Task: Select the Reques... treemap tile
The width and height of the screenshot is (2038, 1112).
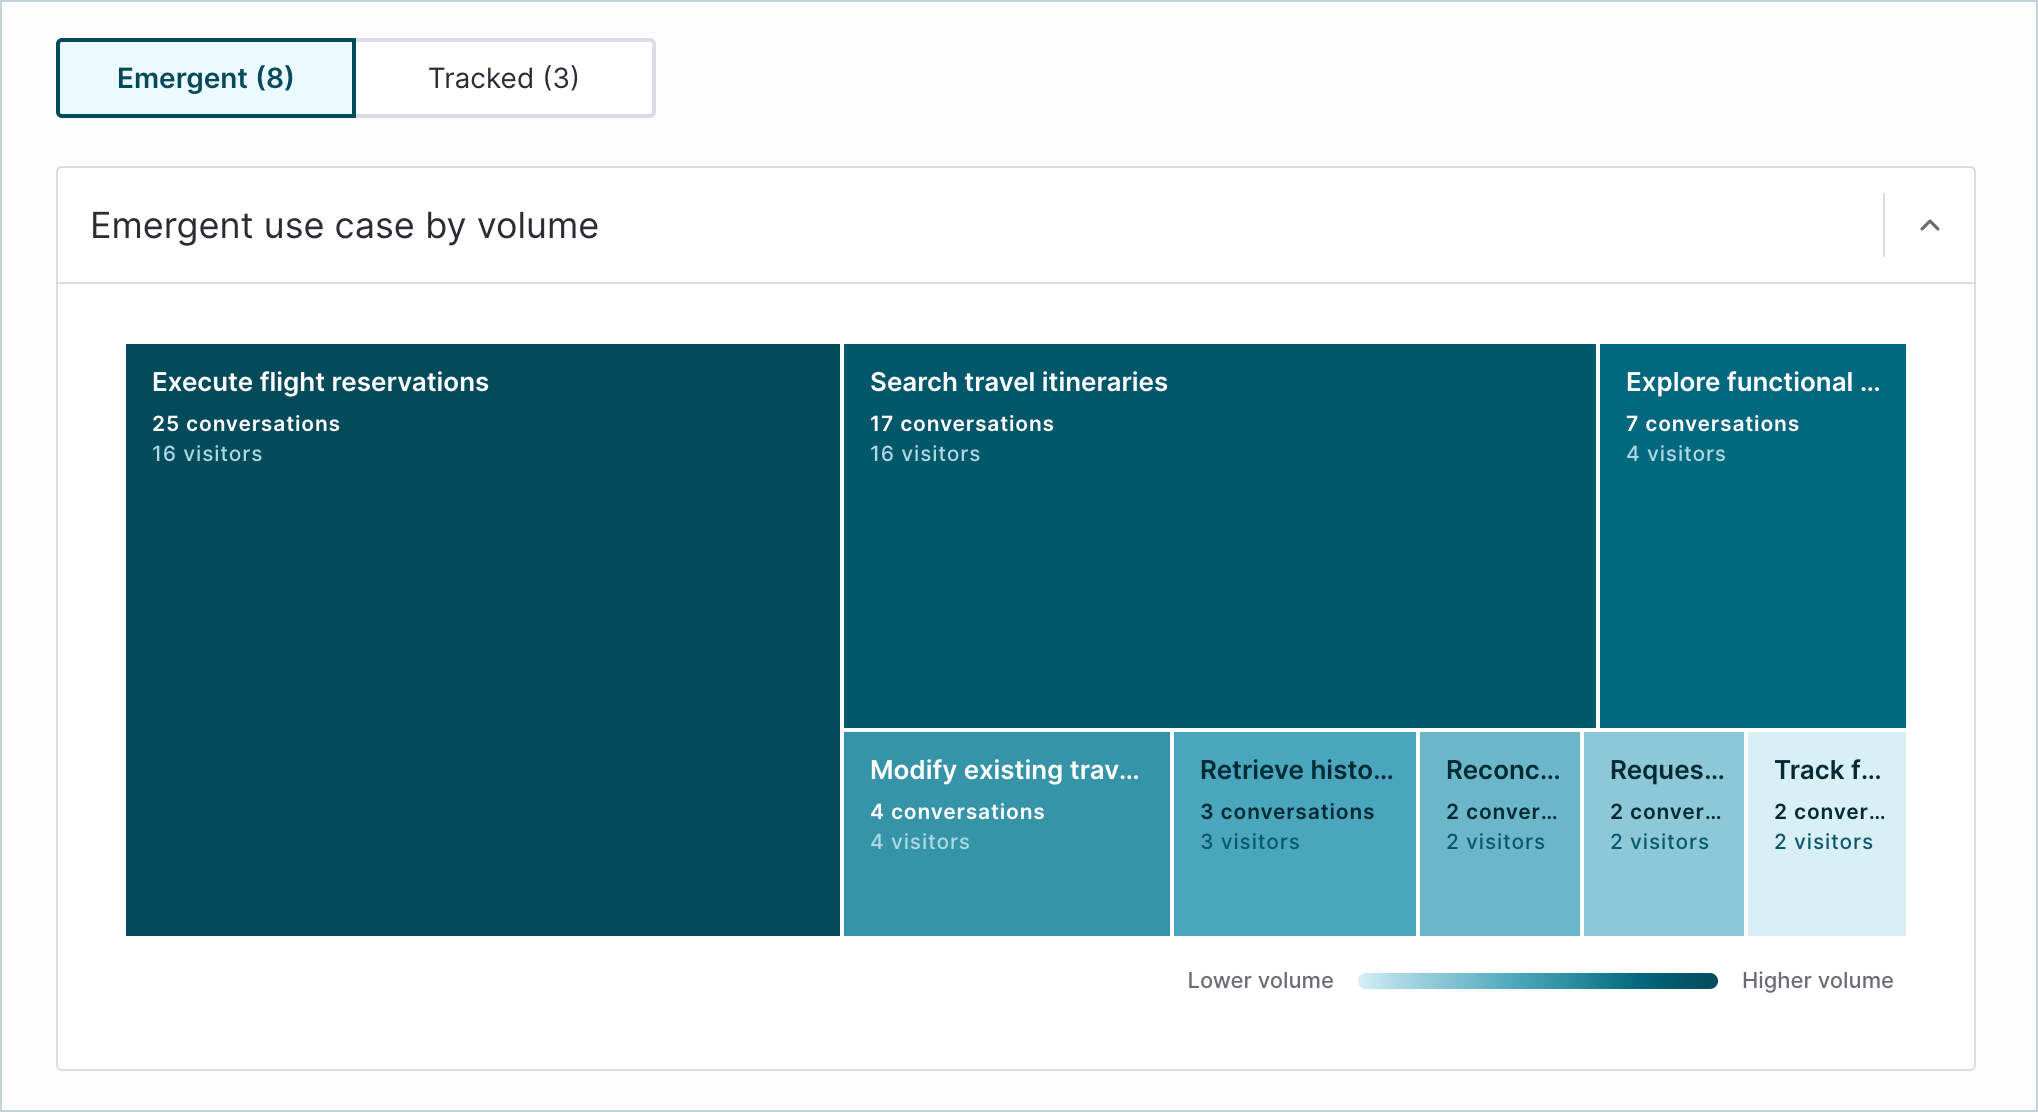Action: 1664,834
